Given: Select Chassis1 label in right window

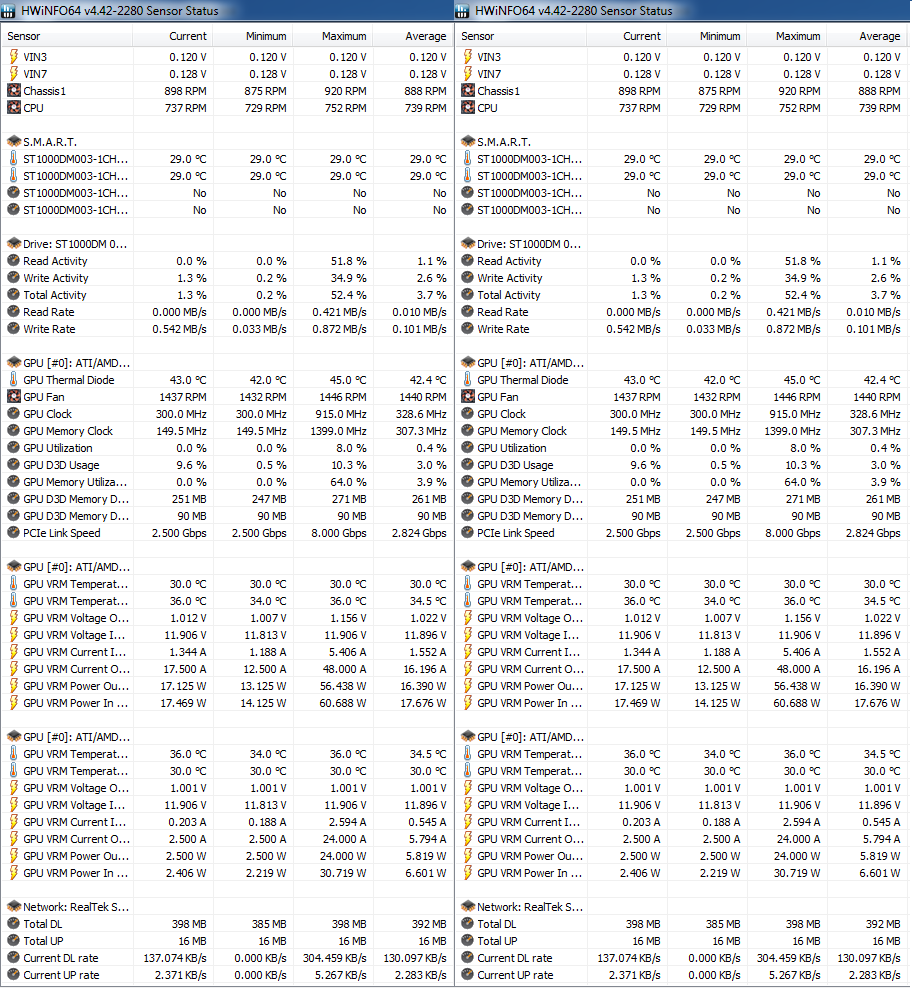Looking at the screenshot, I should click(499, 91).
